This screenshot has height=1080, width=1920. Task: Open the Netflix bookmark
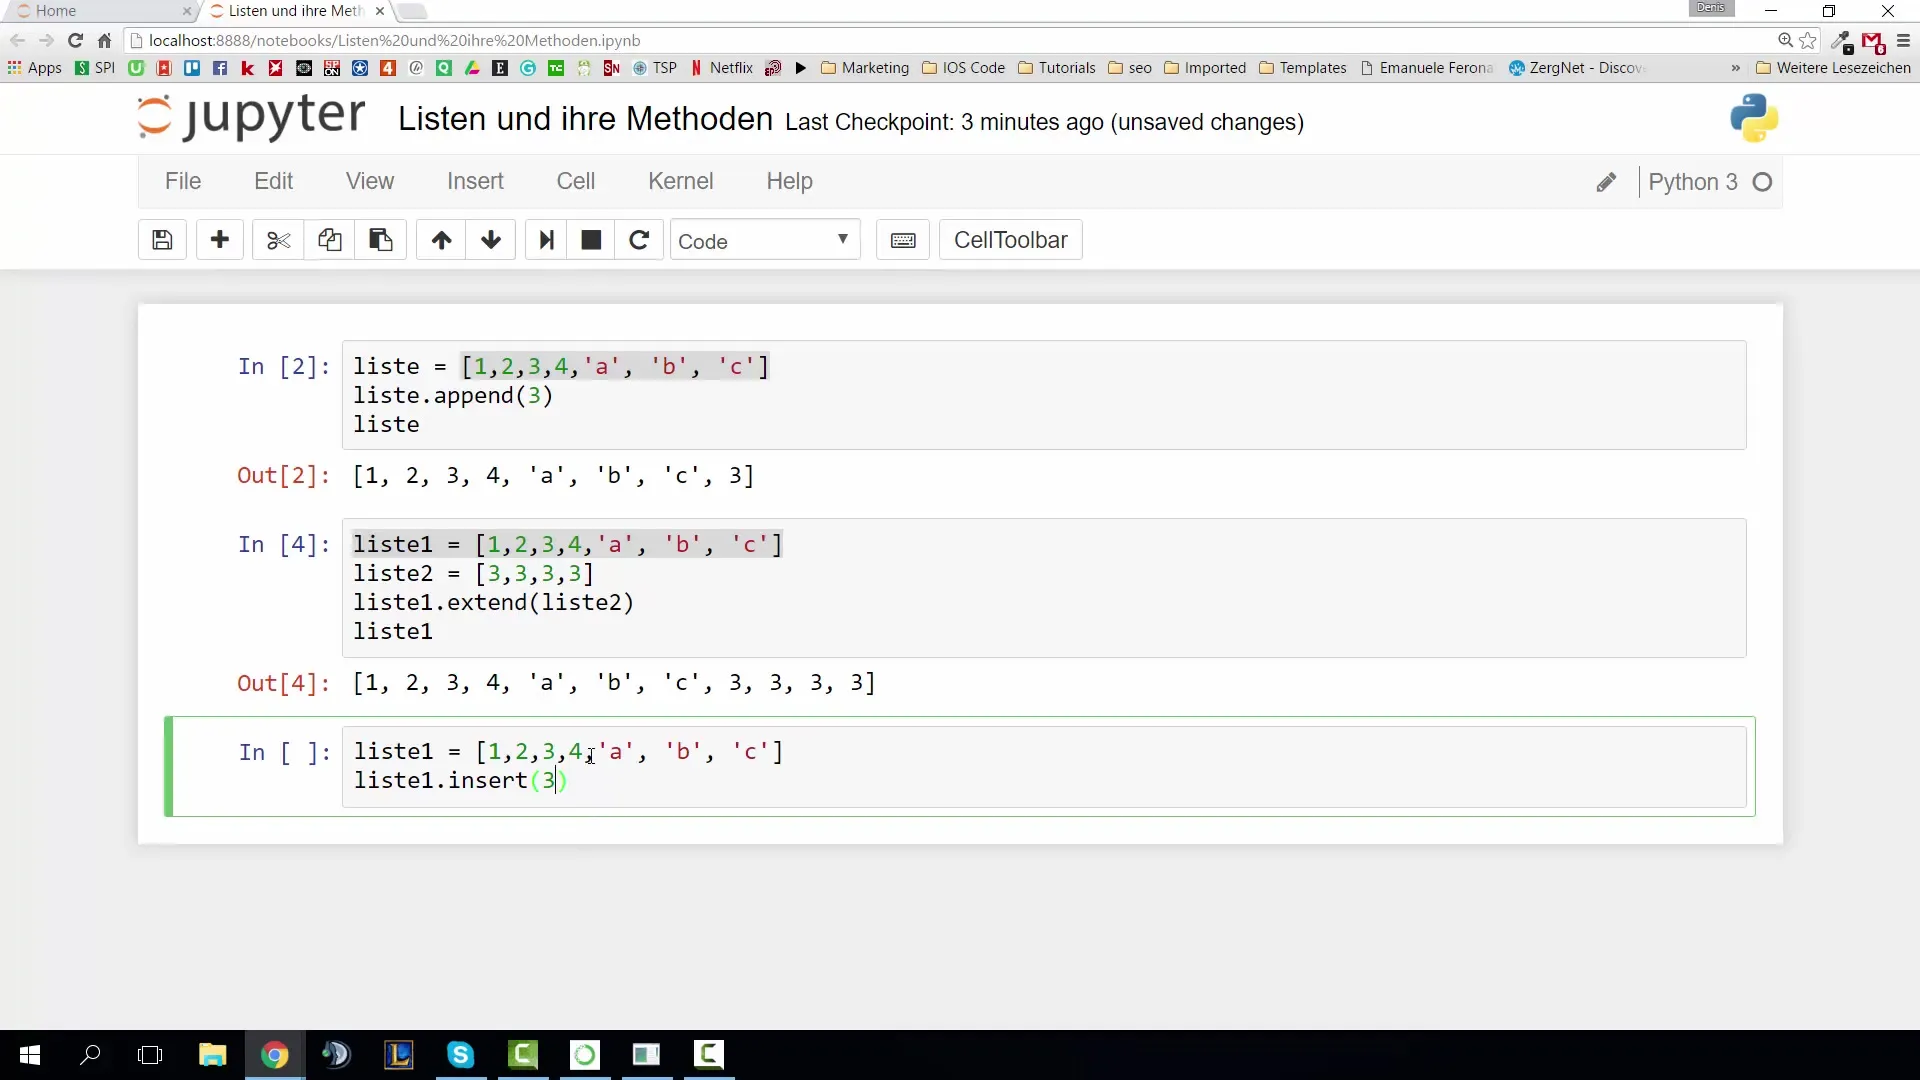click(x=722, y=68)
